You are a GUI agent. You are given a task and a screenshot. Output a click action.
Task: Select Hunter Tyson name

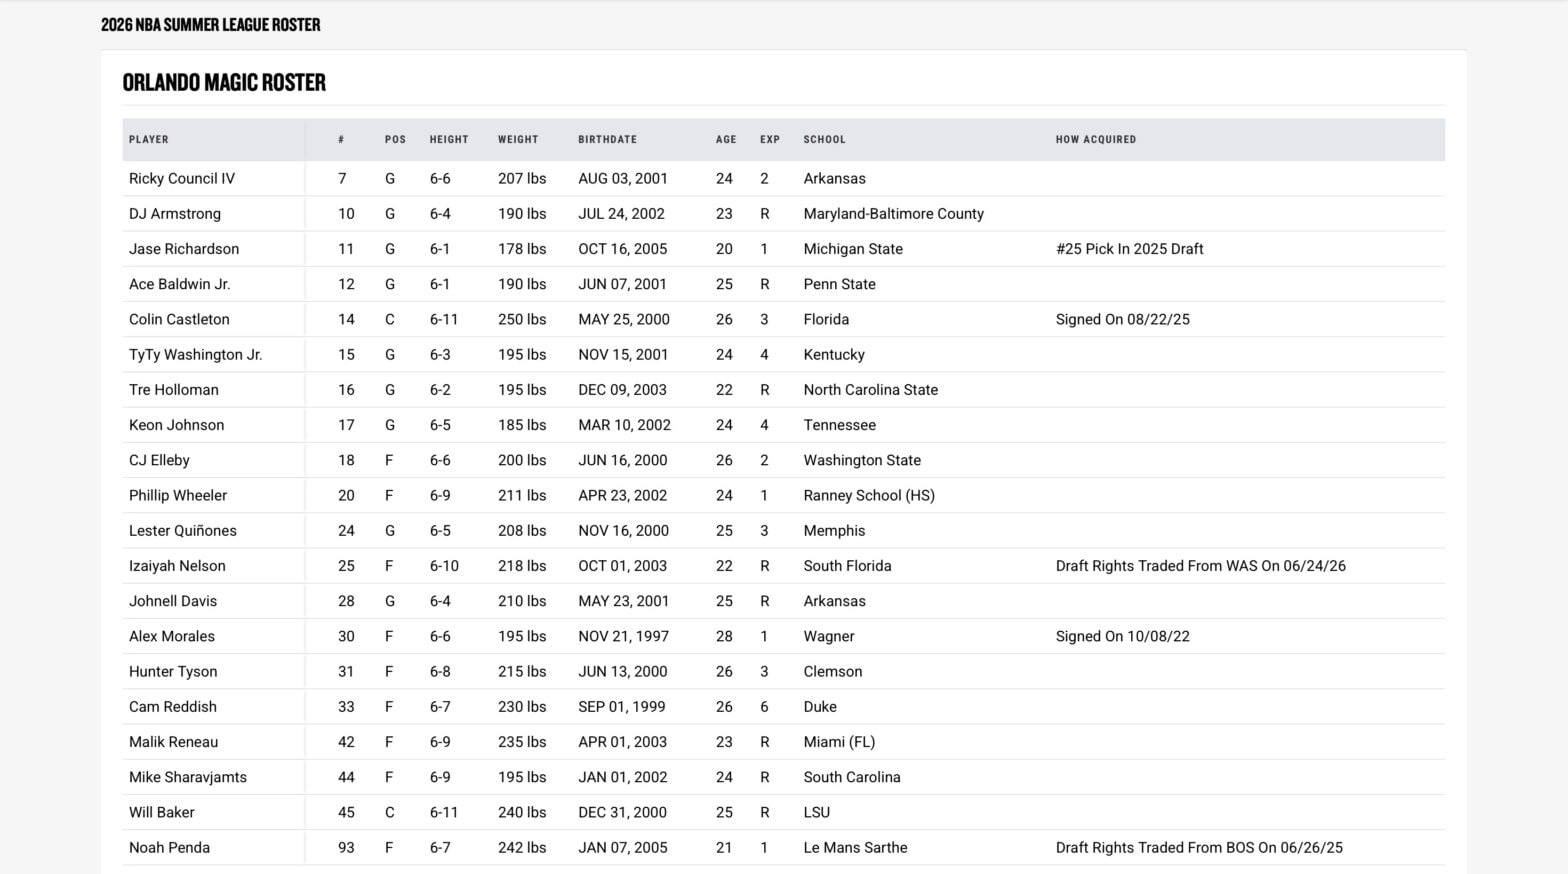pos(173,671)
